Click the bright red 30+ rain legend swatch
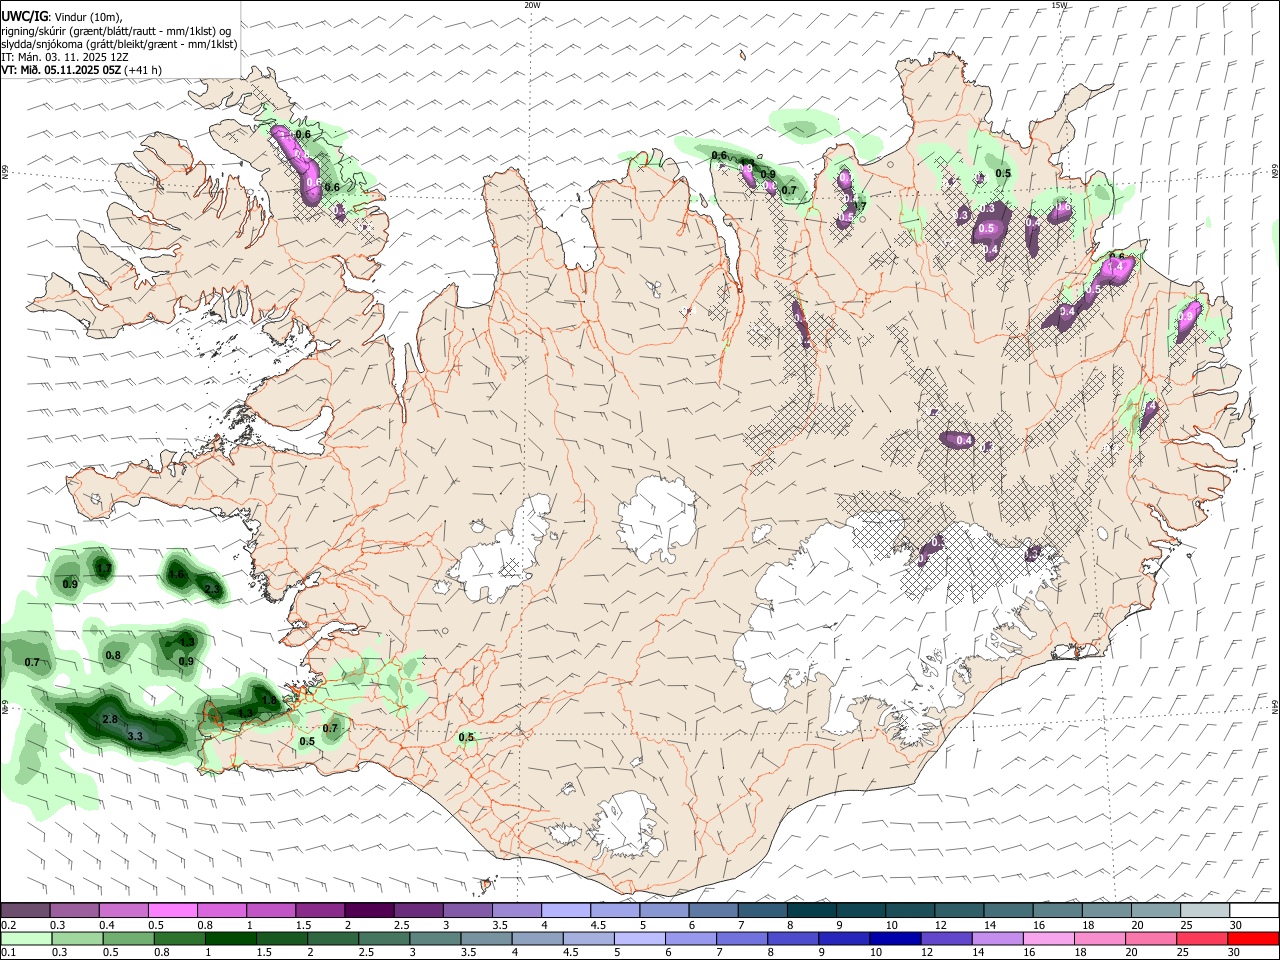The width and height of the screenshot is (1280, 960). tap(1253, 939)
